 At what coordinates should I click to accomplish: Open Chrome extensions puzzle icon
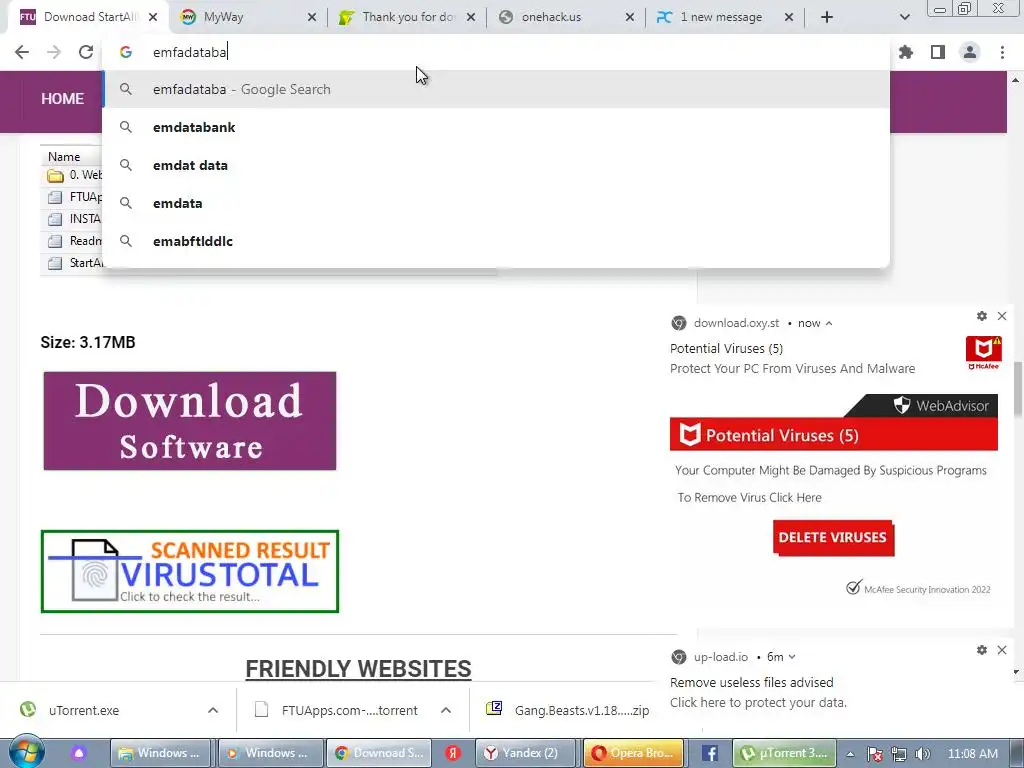point(906,52)
